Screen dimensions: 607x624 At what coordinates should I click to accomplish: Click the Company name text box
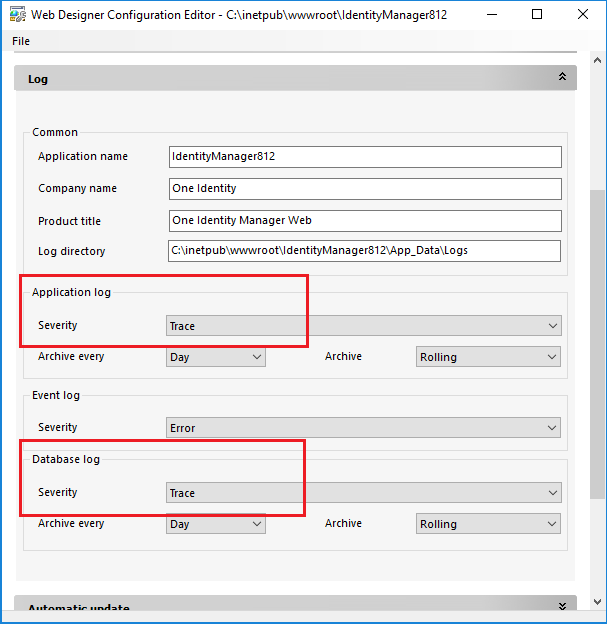[x=365, y=189]
